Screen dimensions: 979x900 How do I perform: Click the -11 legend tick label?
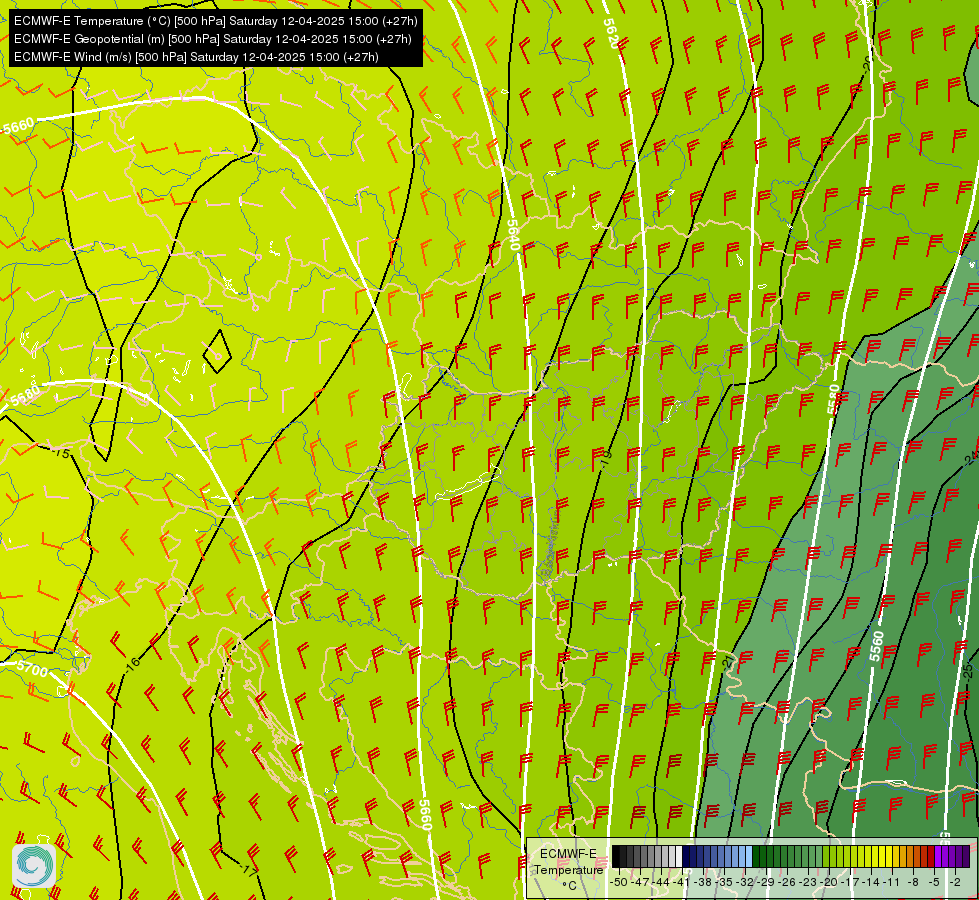point(893,882)
